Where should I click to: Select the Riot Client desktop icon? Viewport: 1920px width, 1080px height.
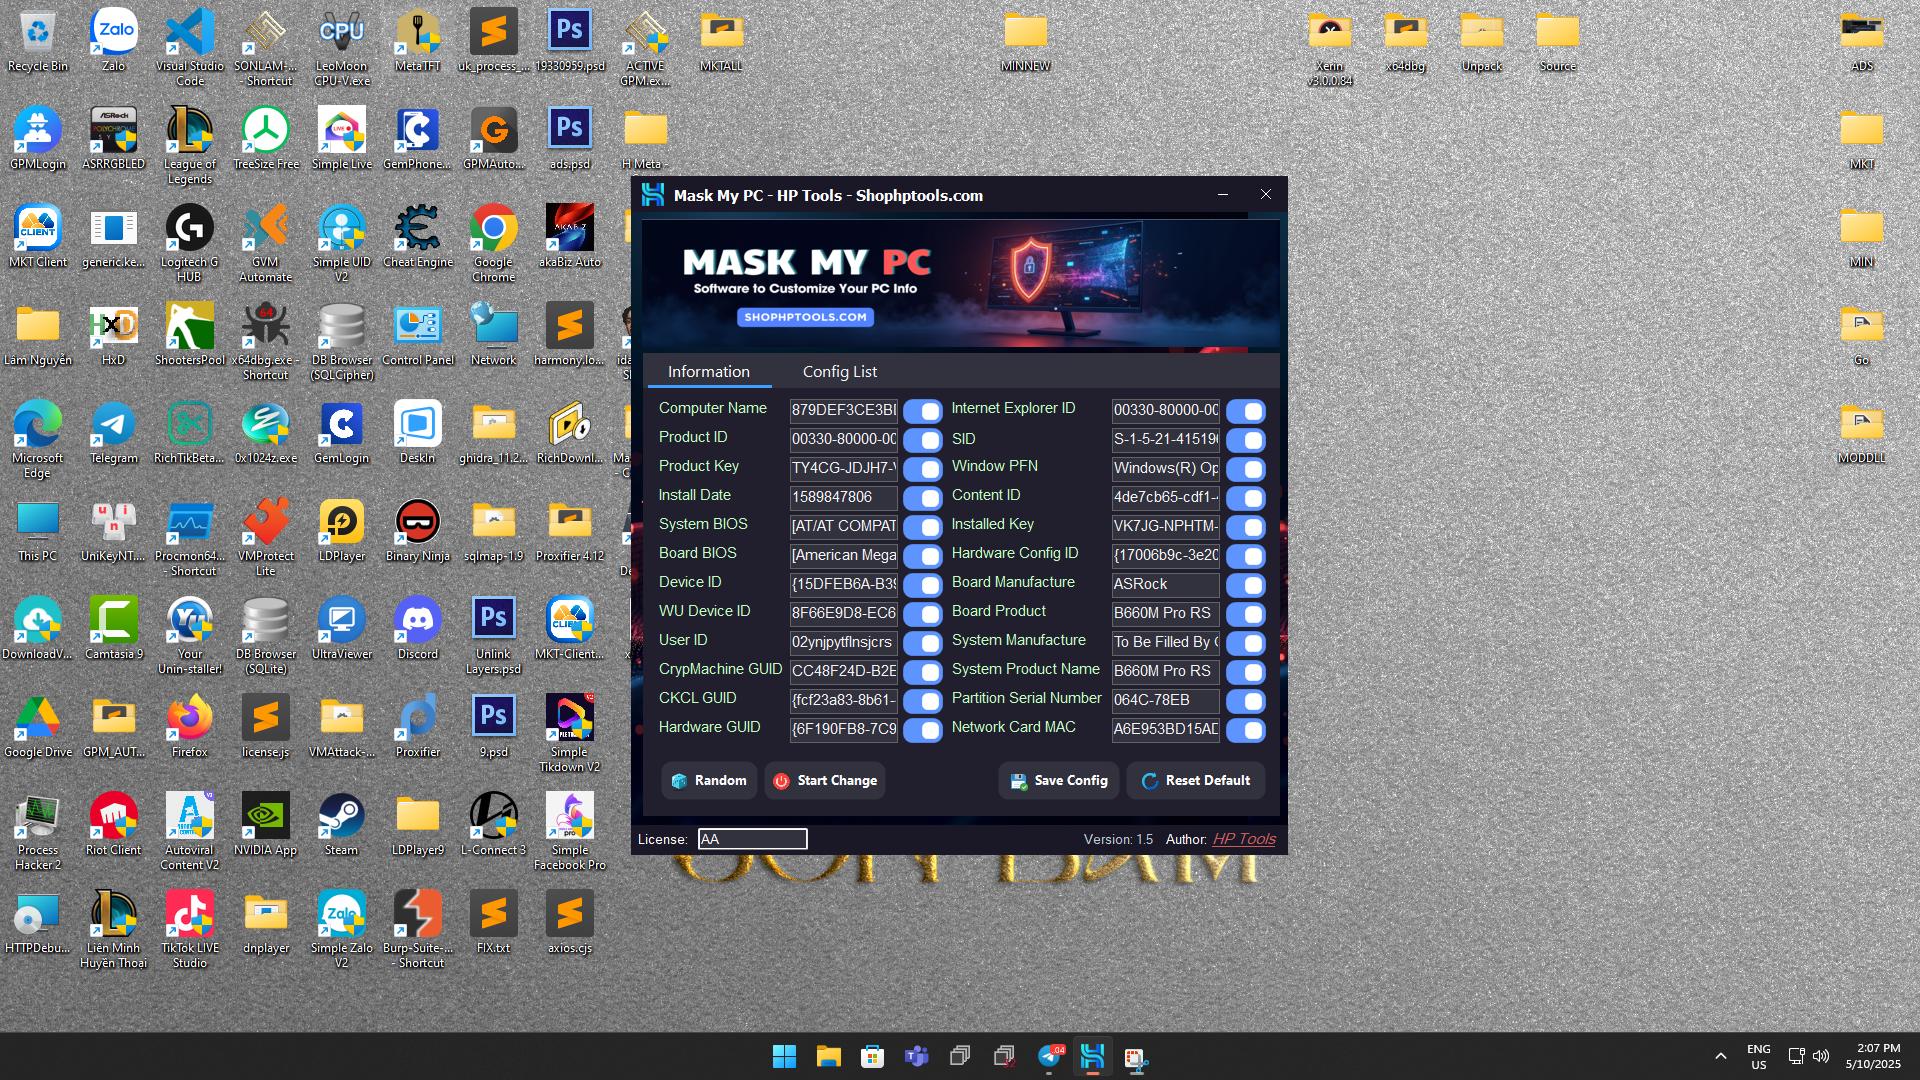pos(114,824)
